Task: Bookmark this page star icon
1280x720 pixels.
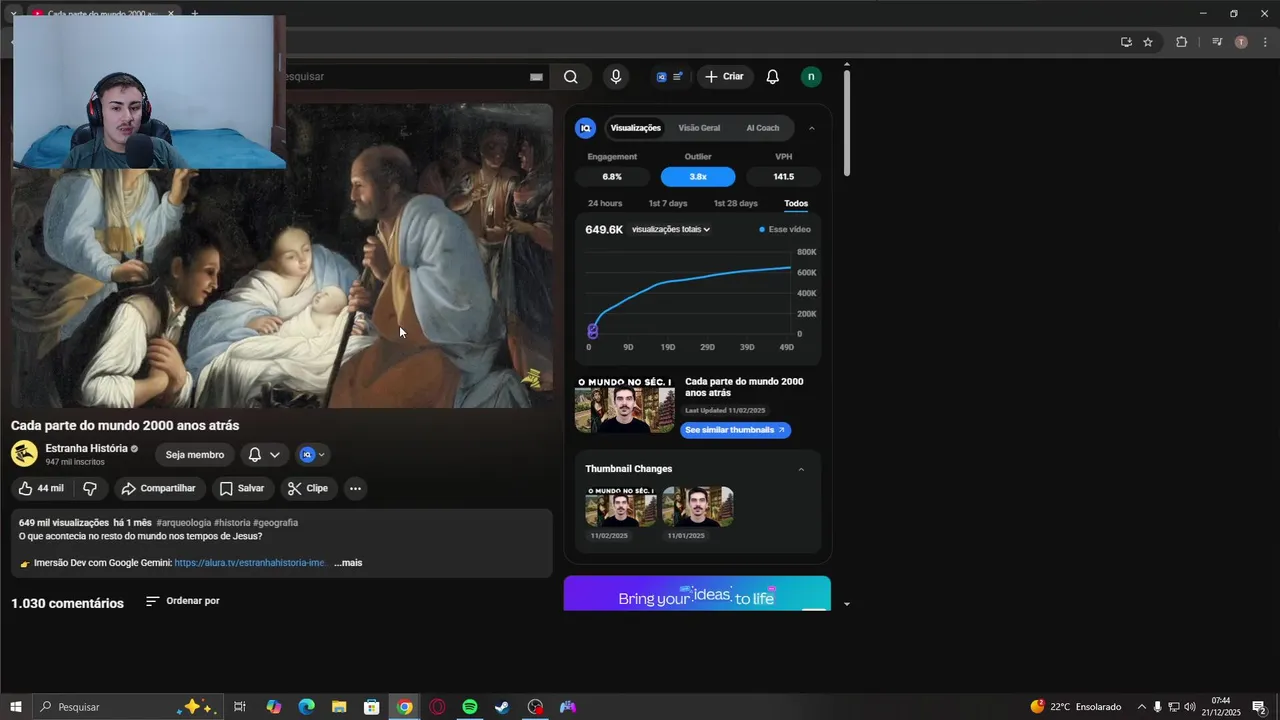Action: point(1148,42)
